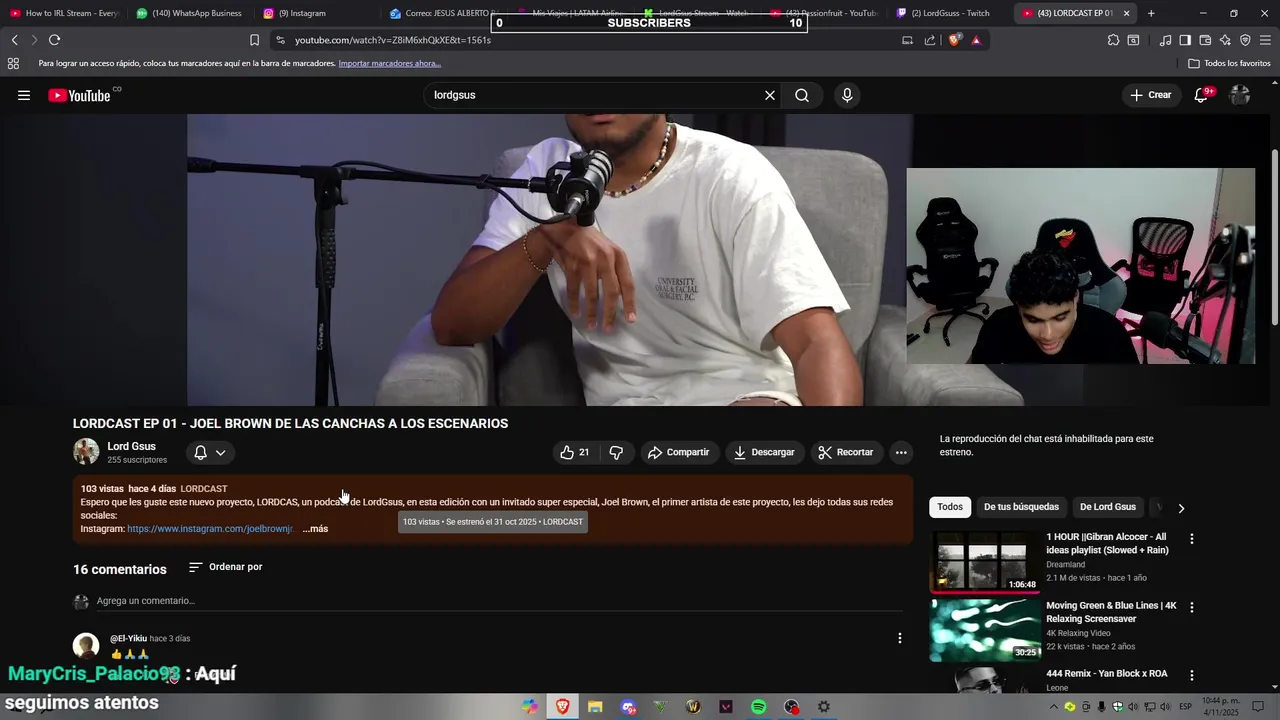This screenshot has height=720, width=1280.
Task: Click the address bar URL
Action: pos(393,40)
